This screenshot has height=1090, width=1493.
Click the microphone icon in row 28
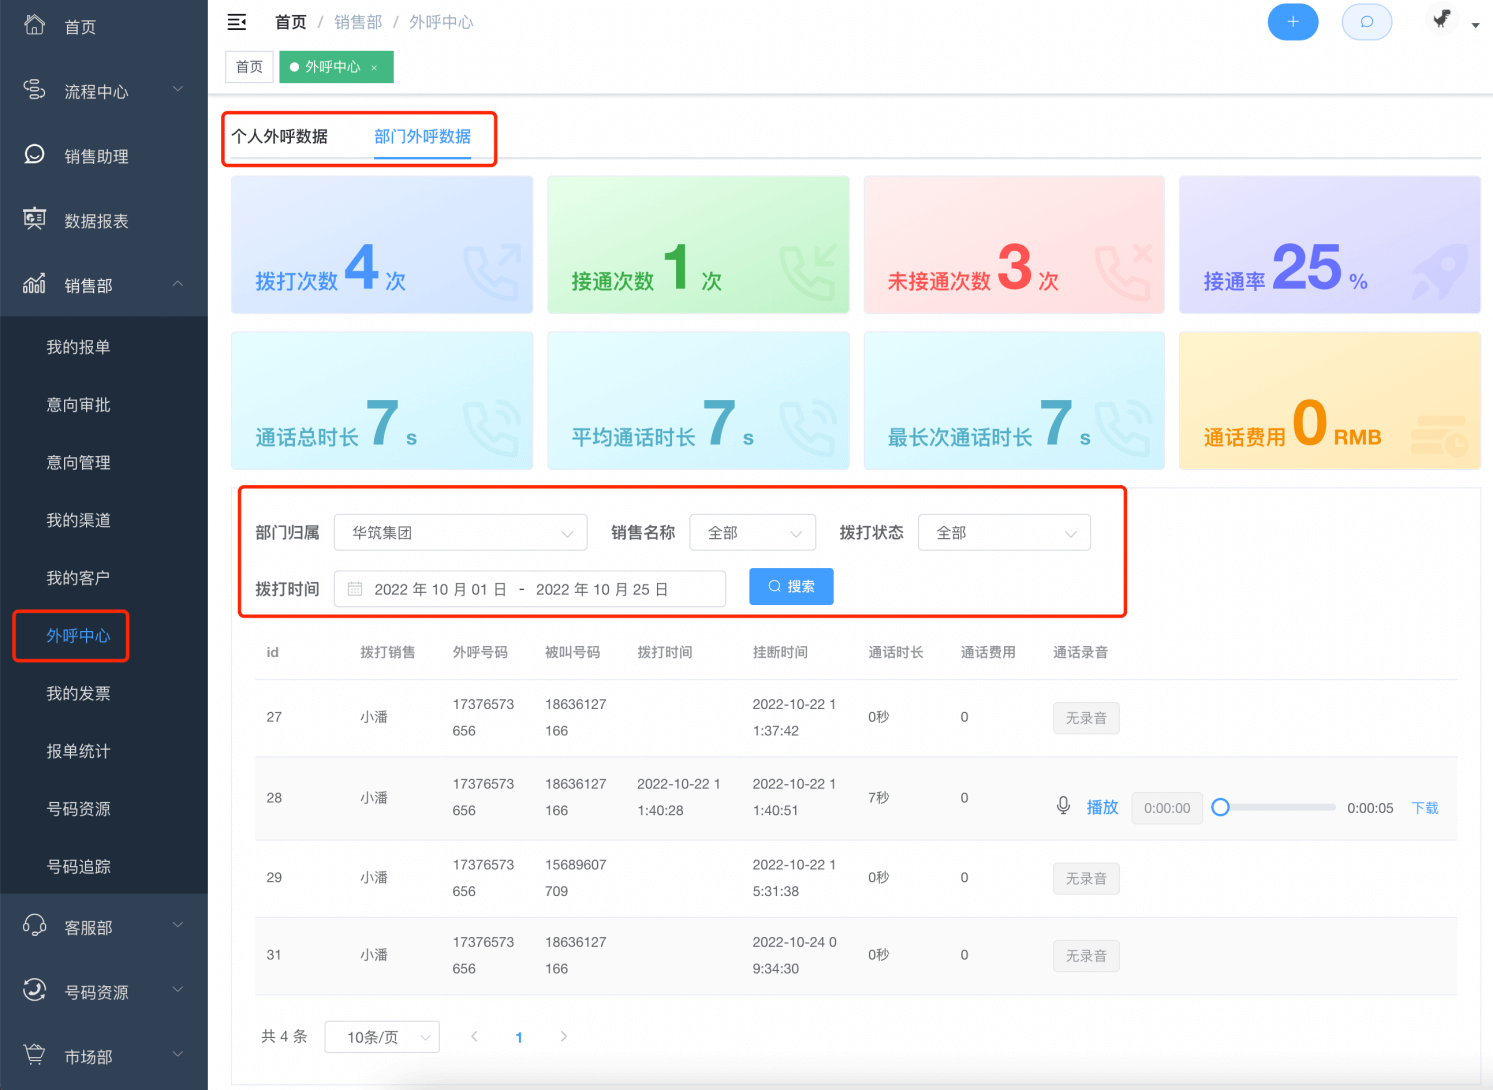click(x=1063, y=806)
